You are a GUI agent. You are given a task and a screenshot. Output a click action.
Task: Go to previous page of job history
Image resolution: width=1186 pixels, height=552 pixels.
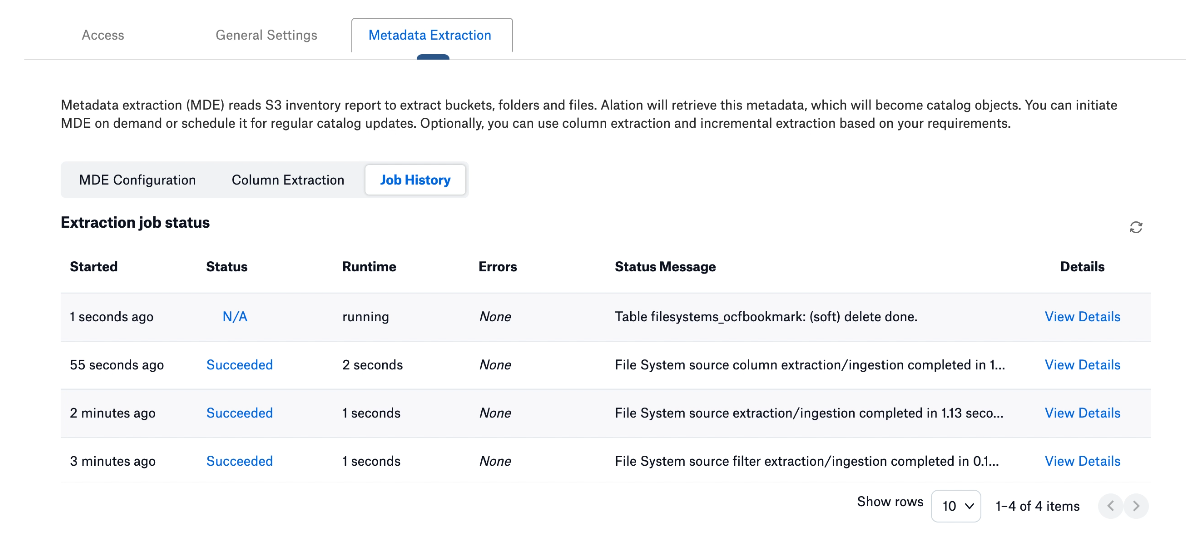[1110, 506]
